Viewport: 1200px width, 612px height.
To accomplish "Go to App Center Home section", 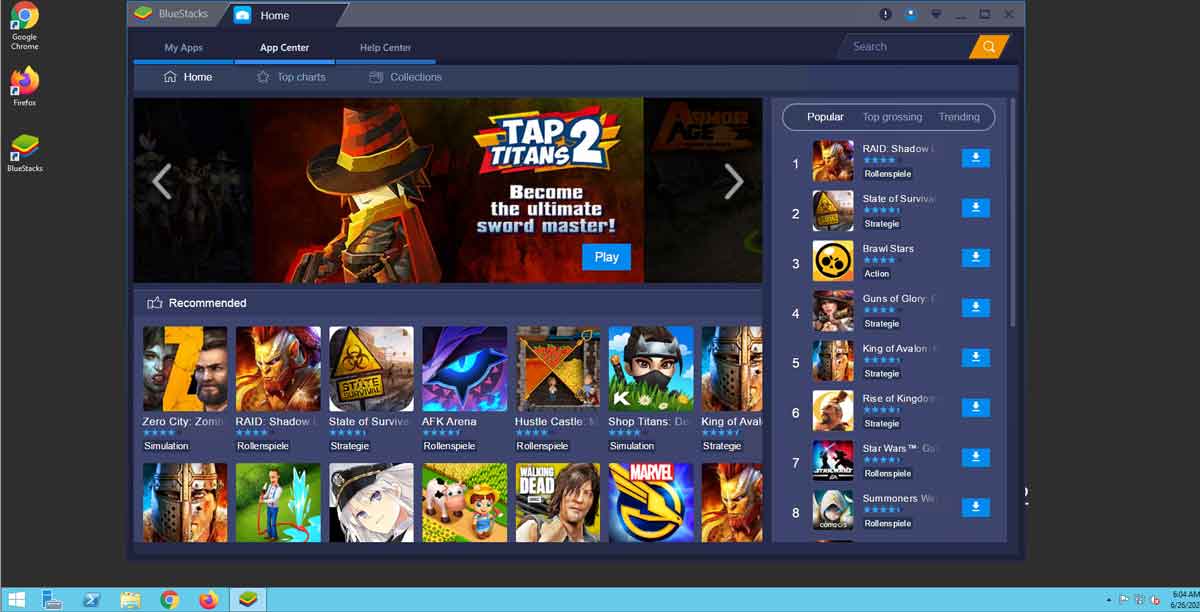I will coord(188,77).
